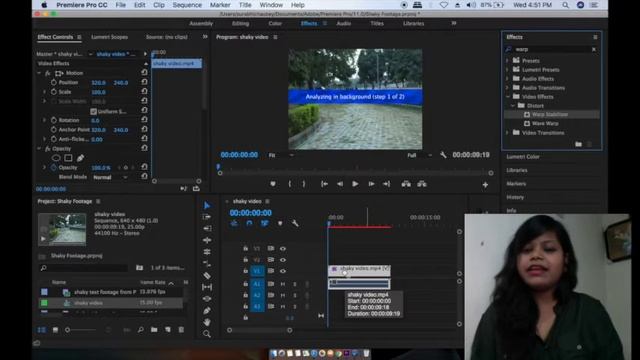Select the Rolling Edit tool

207,240
